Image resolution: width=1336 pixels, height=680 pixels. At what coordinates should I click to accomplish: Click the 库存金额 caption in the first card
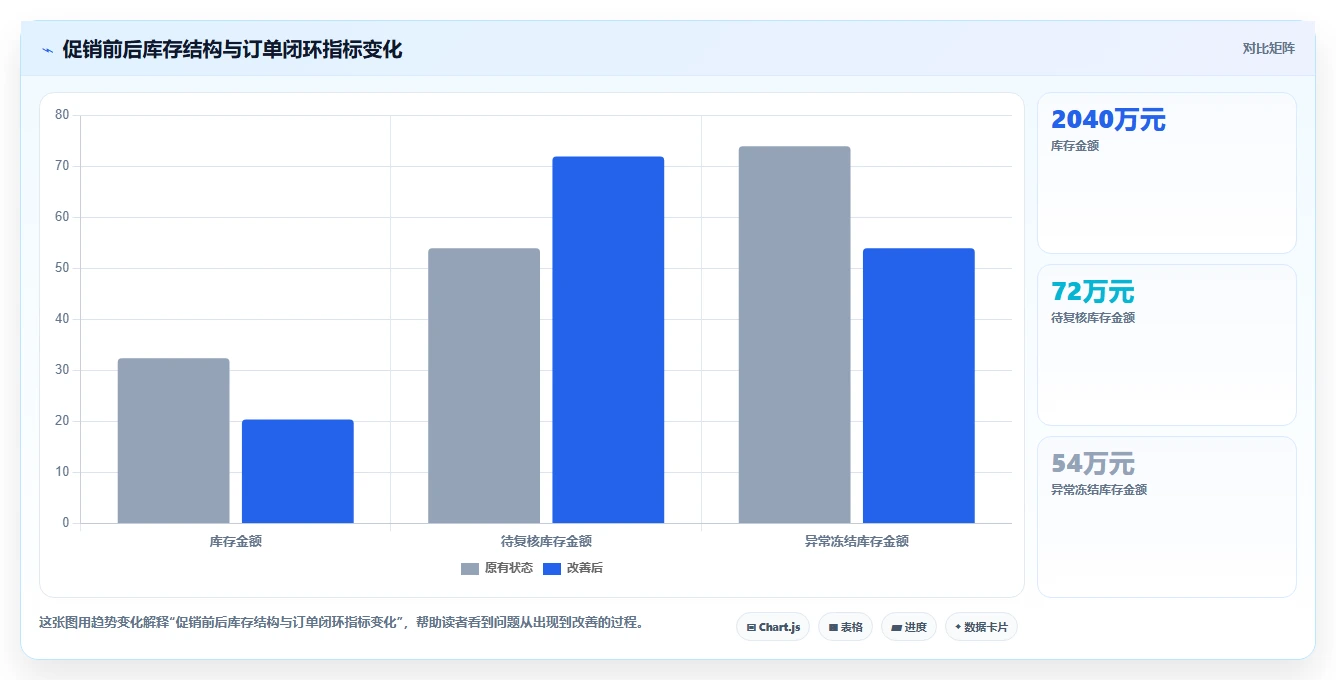coord(1075,146)
